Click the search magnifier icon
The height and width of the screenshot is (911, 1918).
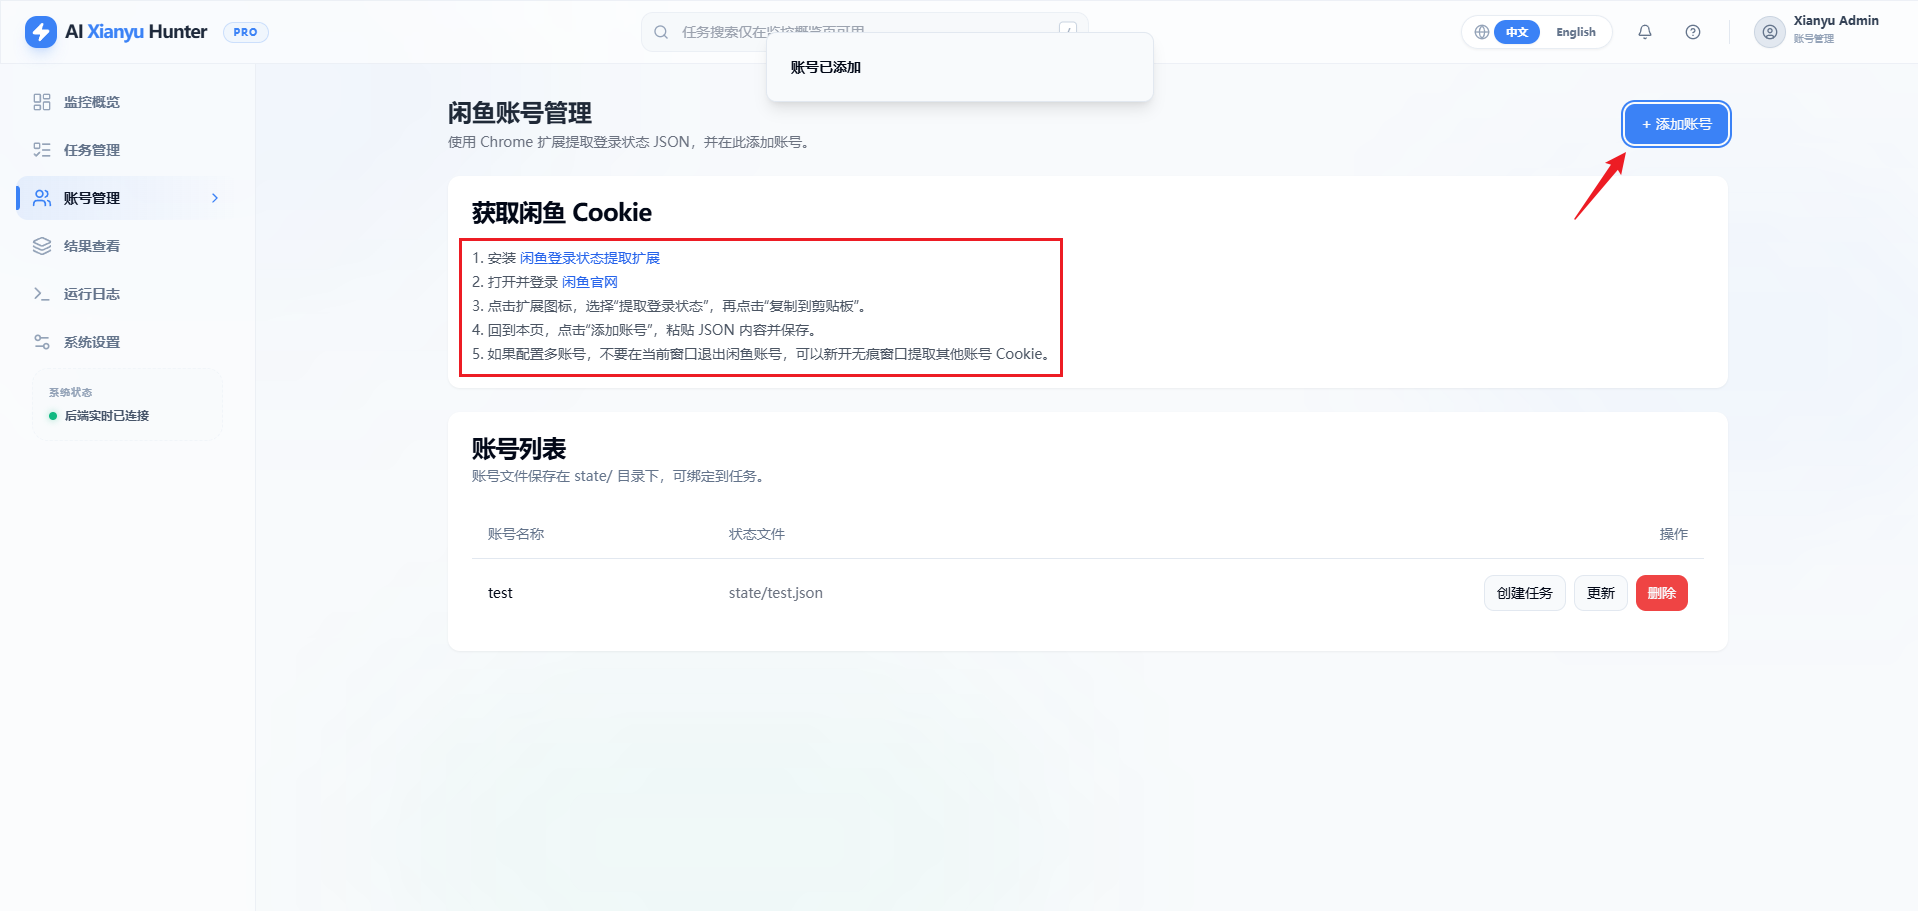pos(661,32)
